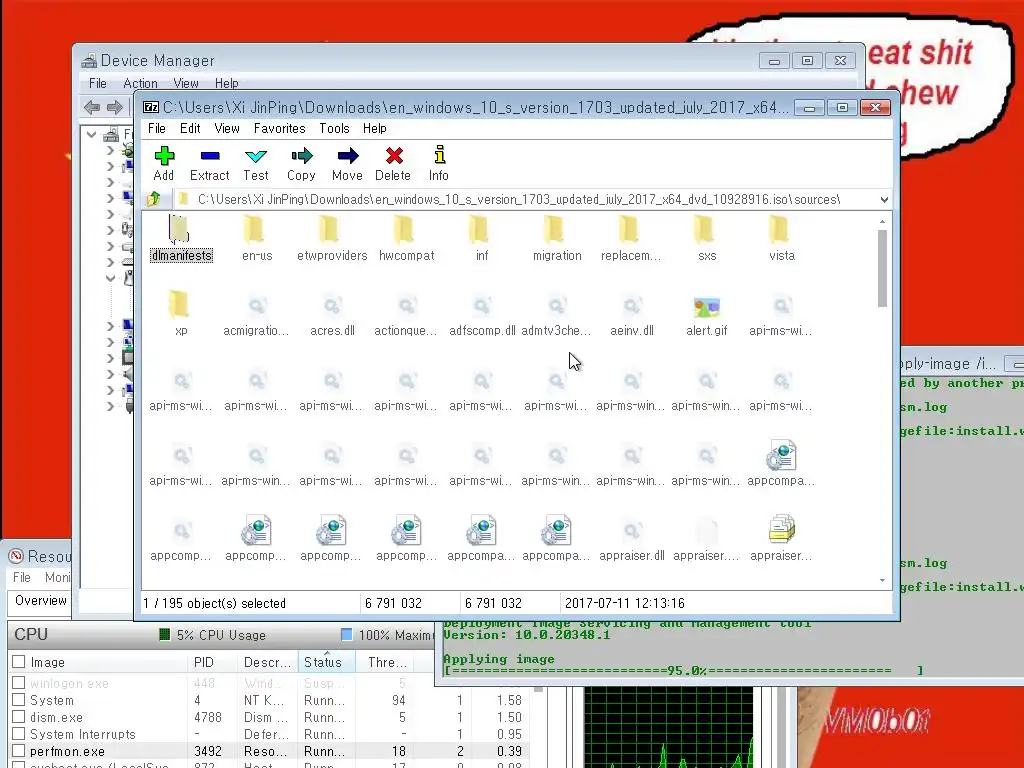Go up one folder level in 7-Zip
This screenshot has width=1024, height=768.
[x=154, y=199]
